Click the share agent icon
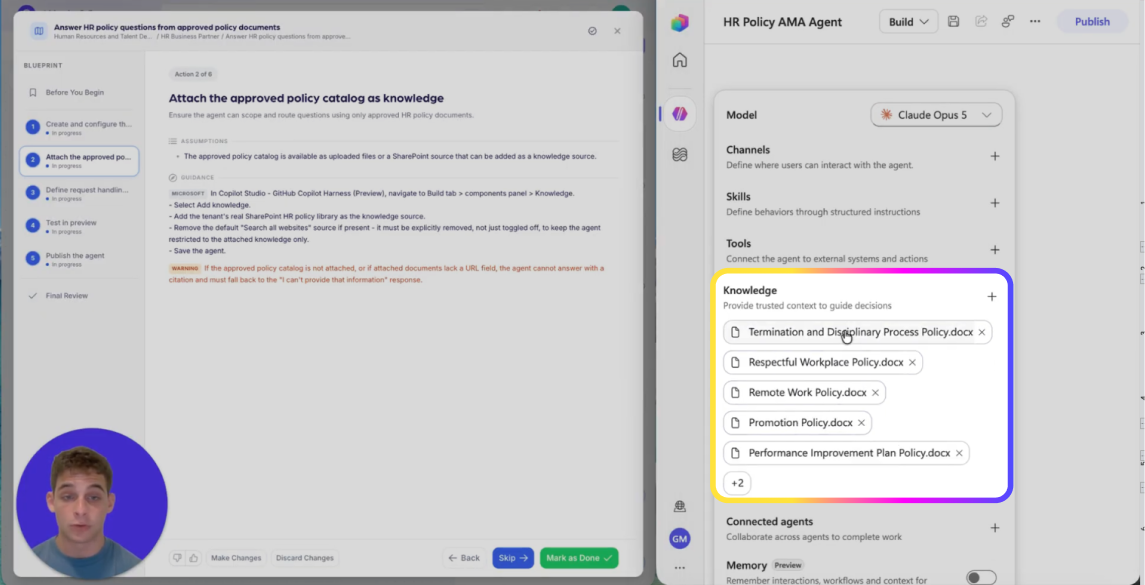Image resolution: width=1145 pixels, height=585 pixels. (x=981, y=21)
